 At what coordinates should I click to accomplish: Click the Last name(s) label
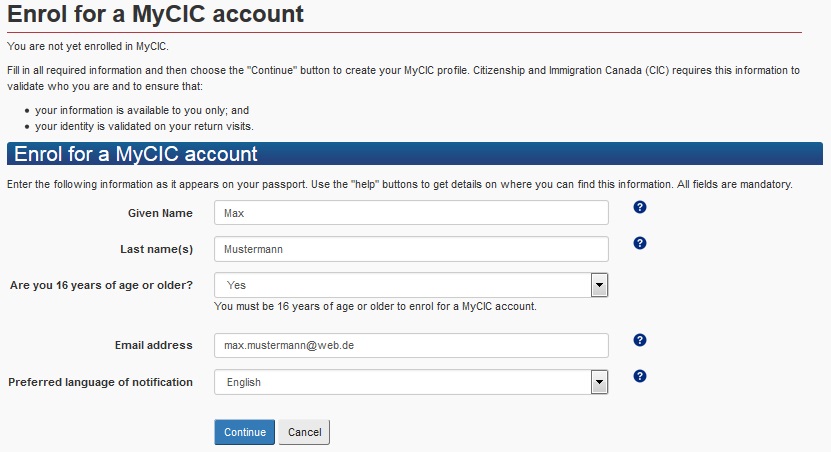(x=156, y=249)
